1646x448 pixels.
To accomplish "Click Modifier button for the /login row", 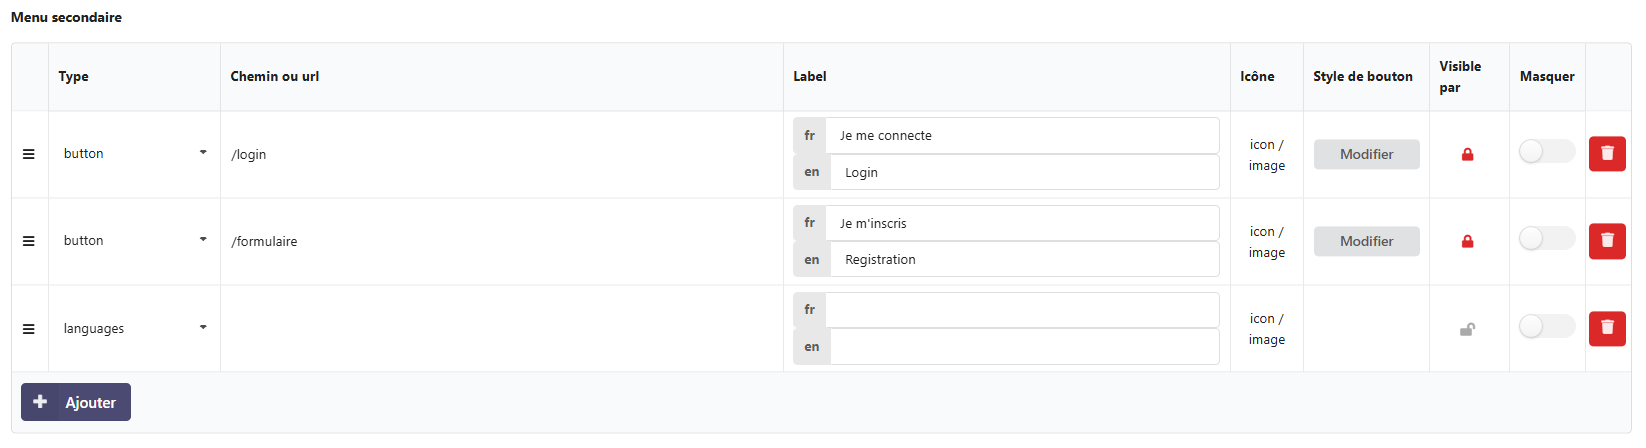I will pyautogui.click(x=1366, y=154).
